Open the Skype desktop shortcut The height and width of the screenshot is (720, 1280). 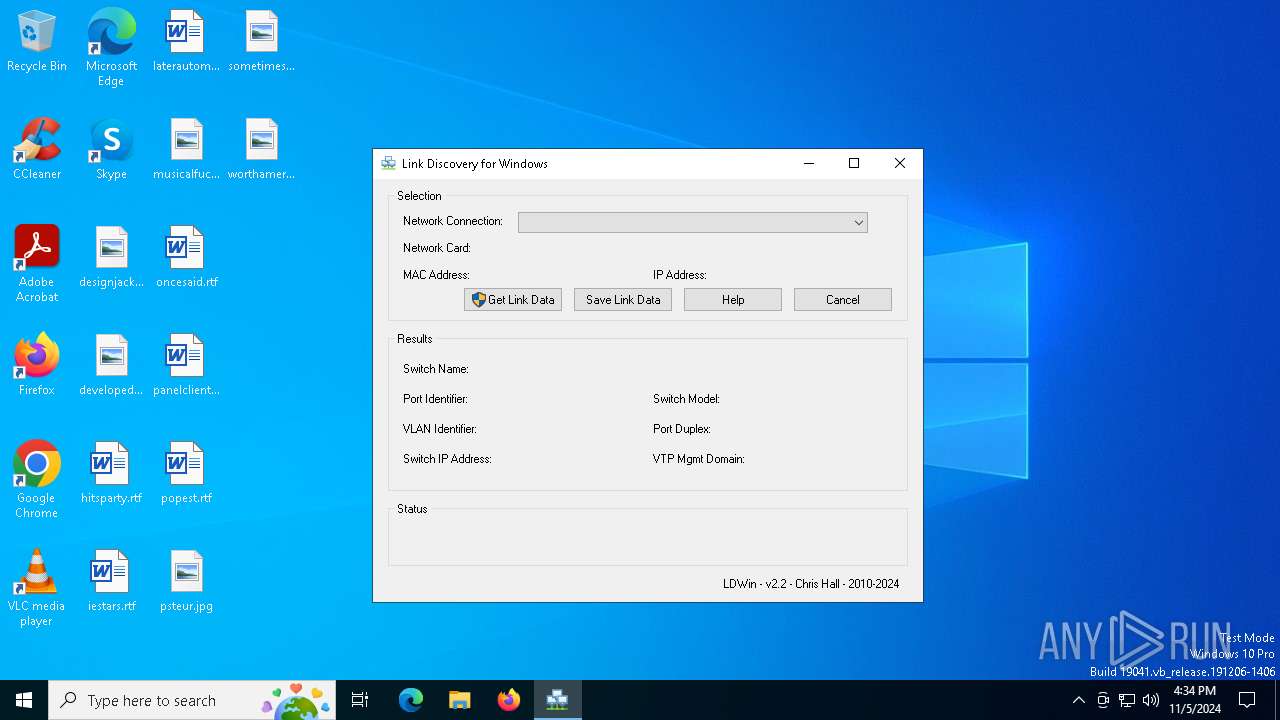click(111, 150)
